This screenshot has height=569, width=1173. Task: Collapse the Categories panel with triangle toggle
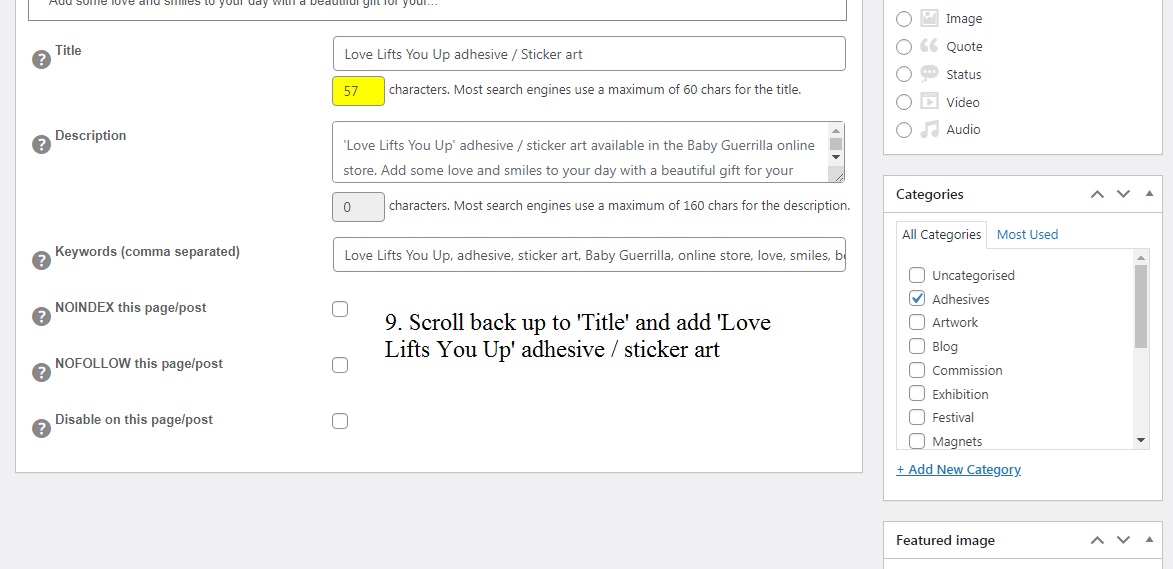[x=1149, y=194]
